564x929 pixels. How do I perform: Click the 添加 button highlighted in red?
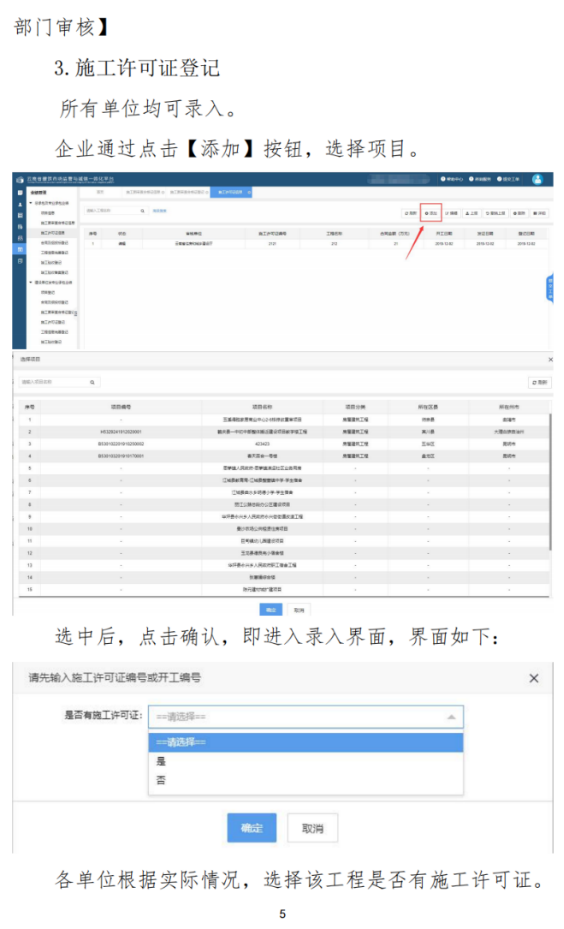(x=431, y=213)
